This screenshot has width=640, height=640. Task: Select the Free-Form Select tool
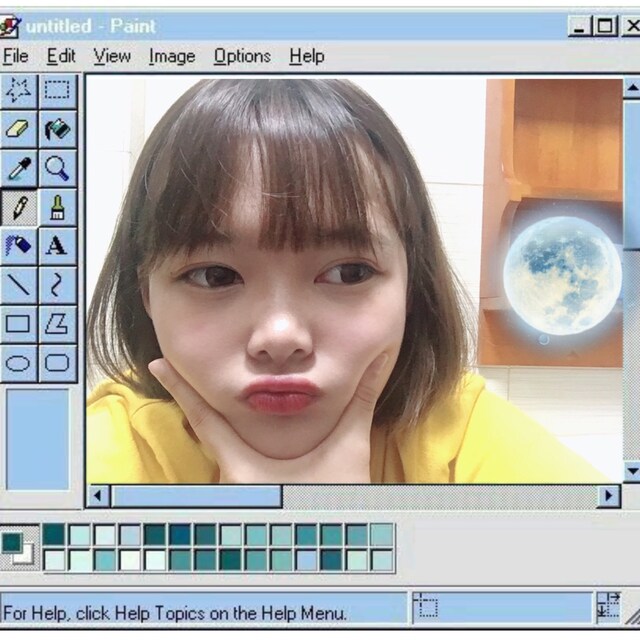pyautogui.click(x=19, y=91)
